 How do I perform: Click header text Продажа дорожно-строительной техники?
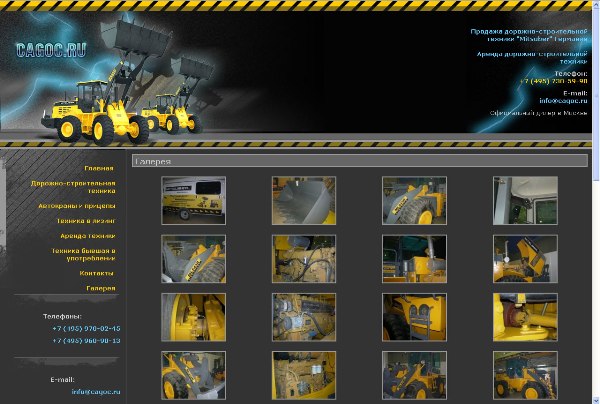pos(529,35)
